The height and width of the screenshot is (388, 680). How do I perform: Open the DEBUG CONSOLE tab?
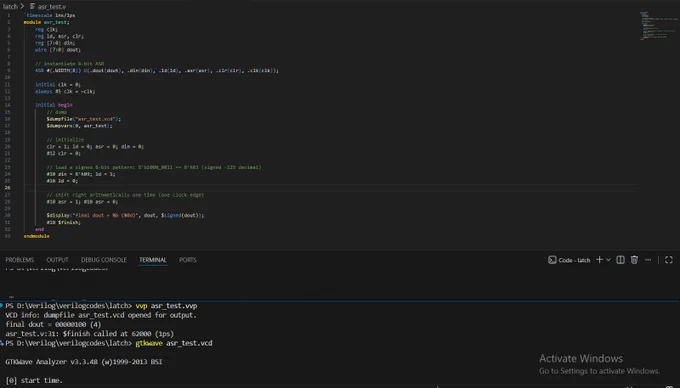[104, 260]
